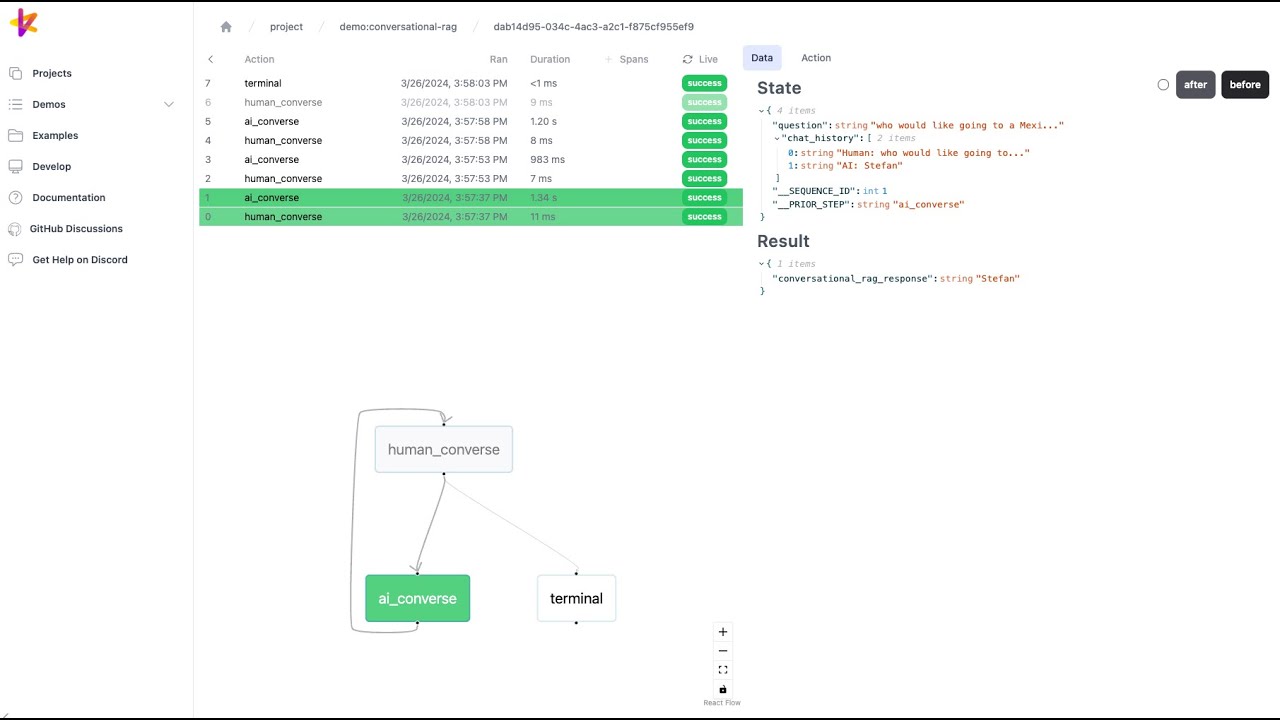Switch state view to after

pos(1195,84)
